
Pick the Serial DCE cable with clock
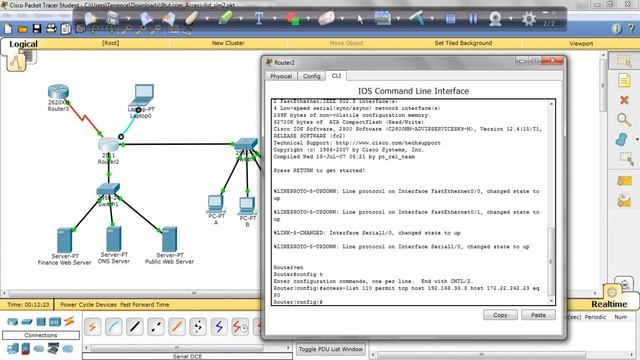point(240,327)
